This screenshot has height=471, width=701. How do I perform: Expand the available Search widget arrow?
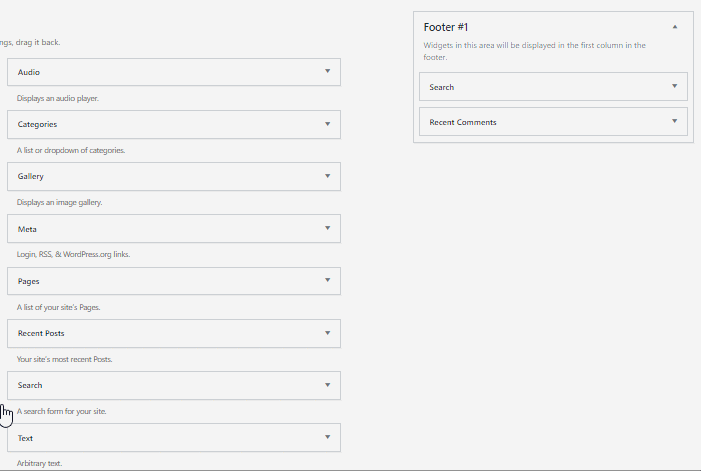pos(327,384)
